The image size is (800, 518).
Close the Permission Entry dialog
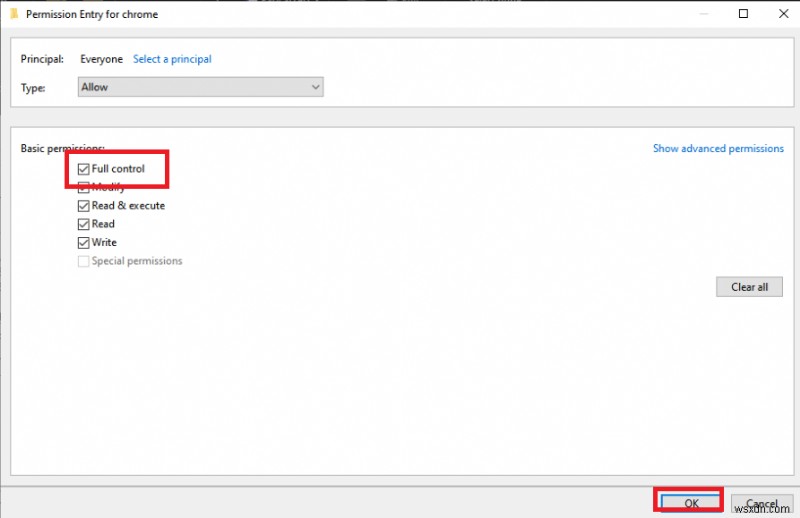[784, 14]
